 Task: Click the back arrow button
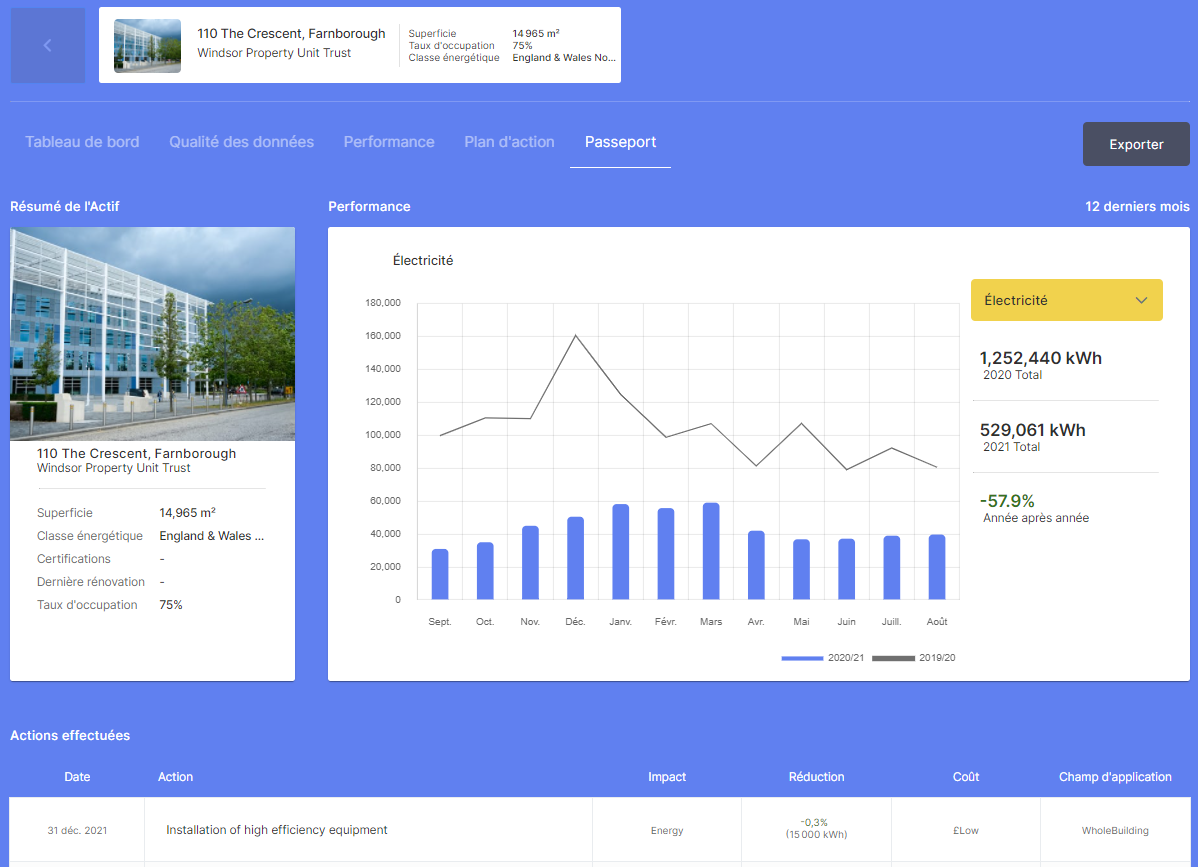pyautogui.click(x=47, y=45)
